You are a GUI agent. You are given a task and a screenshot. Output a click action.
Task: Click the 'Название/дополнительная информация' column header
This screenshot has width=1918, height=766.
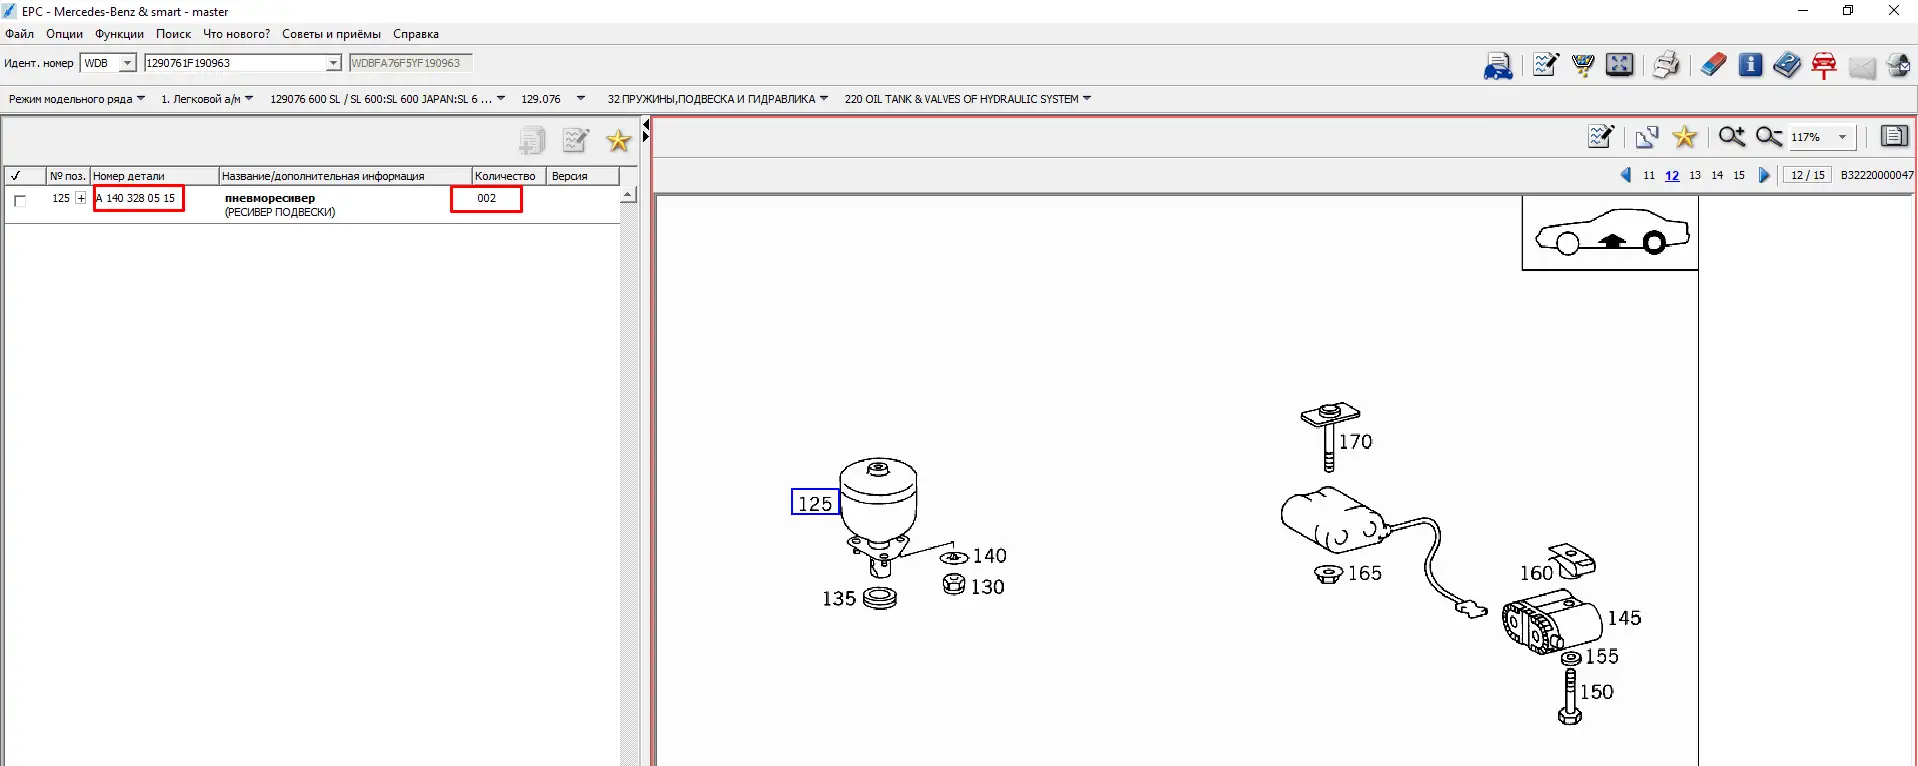[346, 176]
